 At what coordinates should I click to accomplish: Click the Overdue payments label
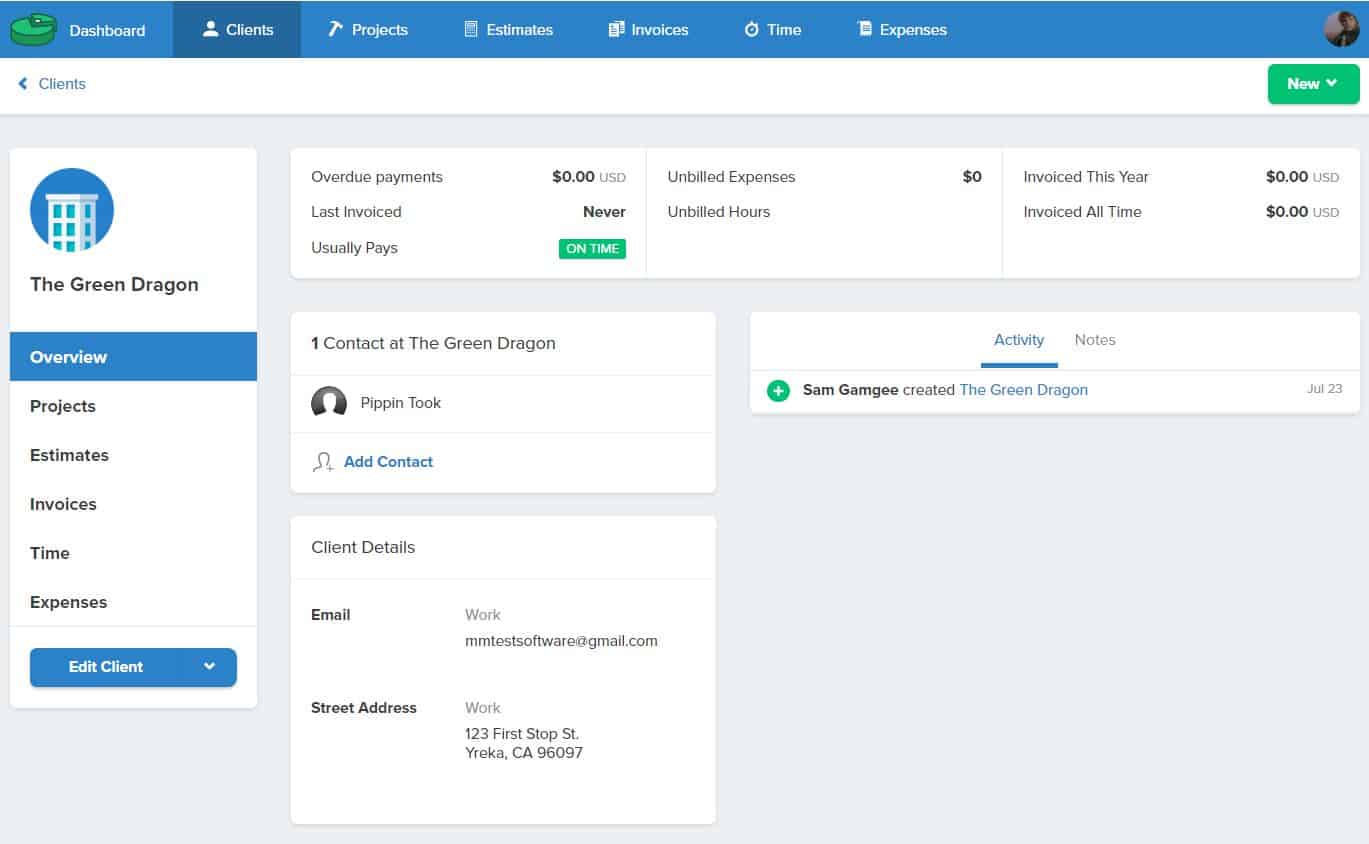point(377,177)
